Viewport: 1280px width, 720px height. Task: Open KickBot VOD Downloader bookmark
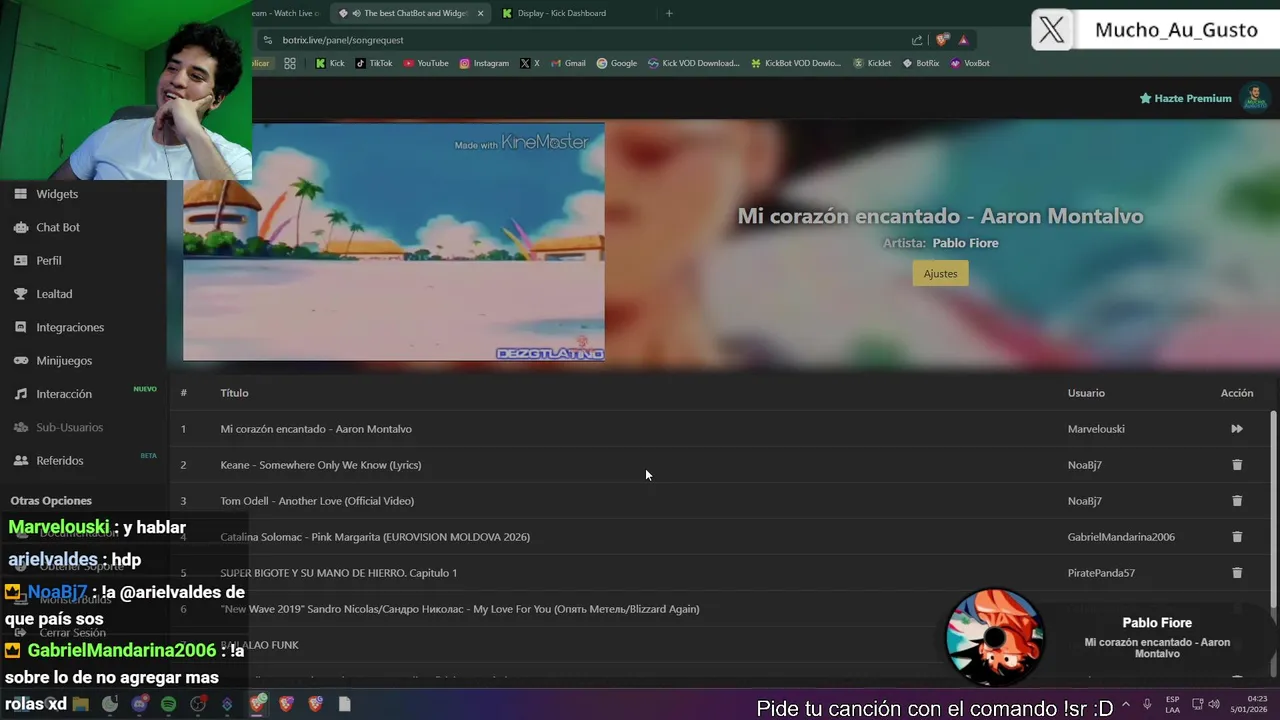(x=796, y=63)
